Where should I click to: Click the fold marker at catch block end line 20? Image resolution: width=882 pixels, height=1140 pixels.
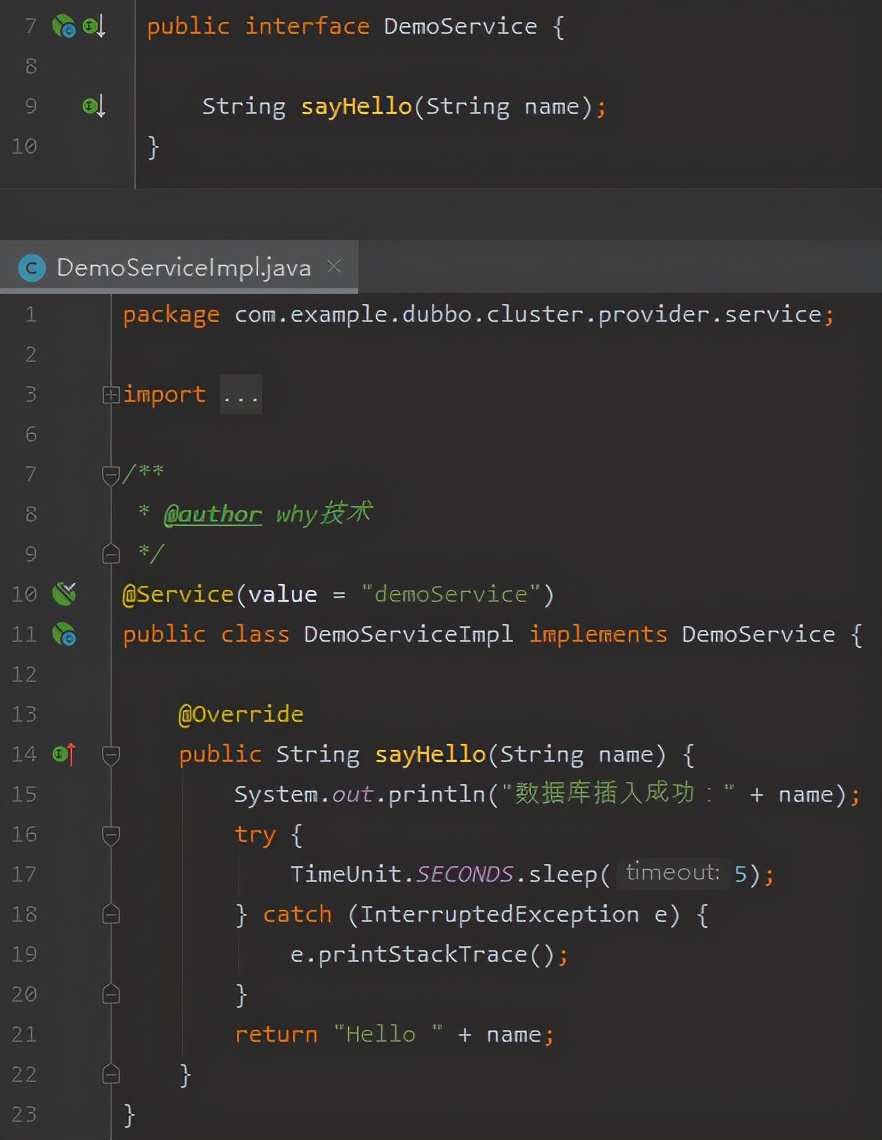click(111, 994)
